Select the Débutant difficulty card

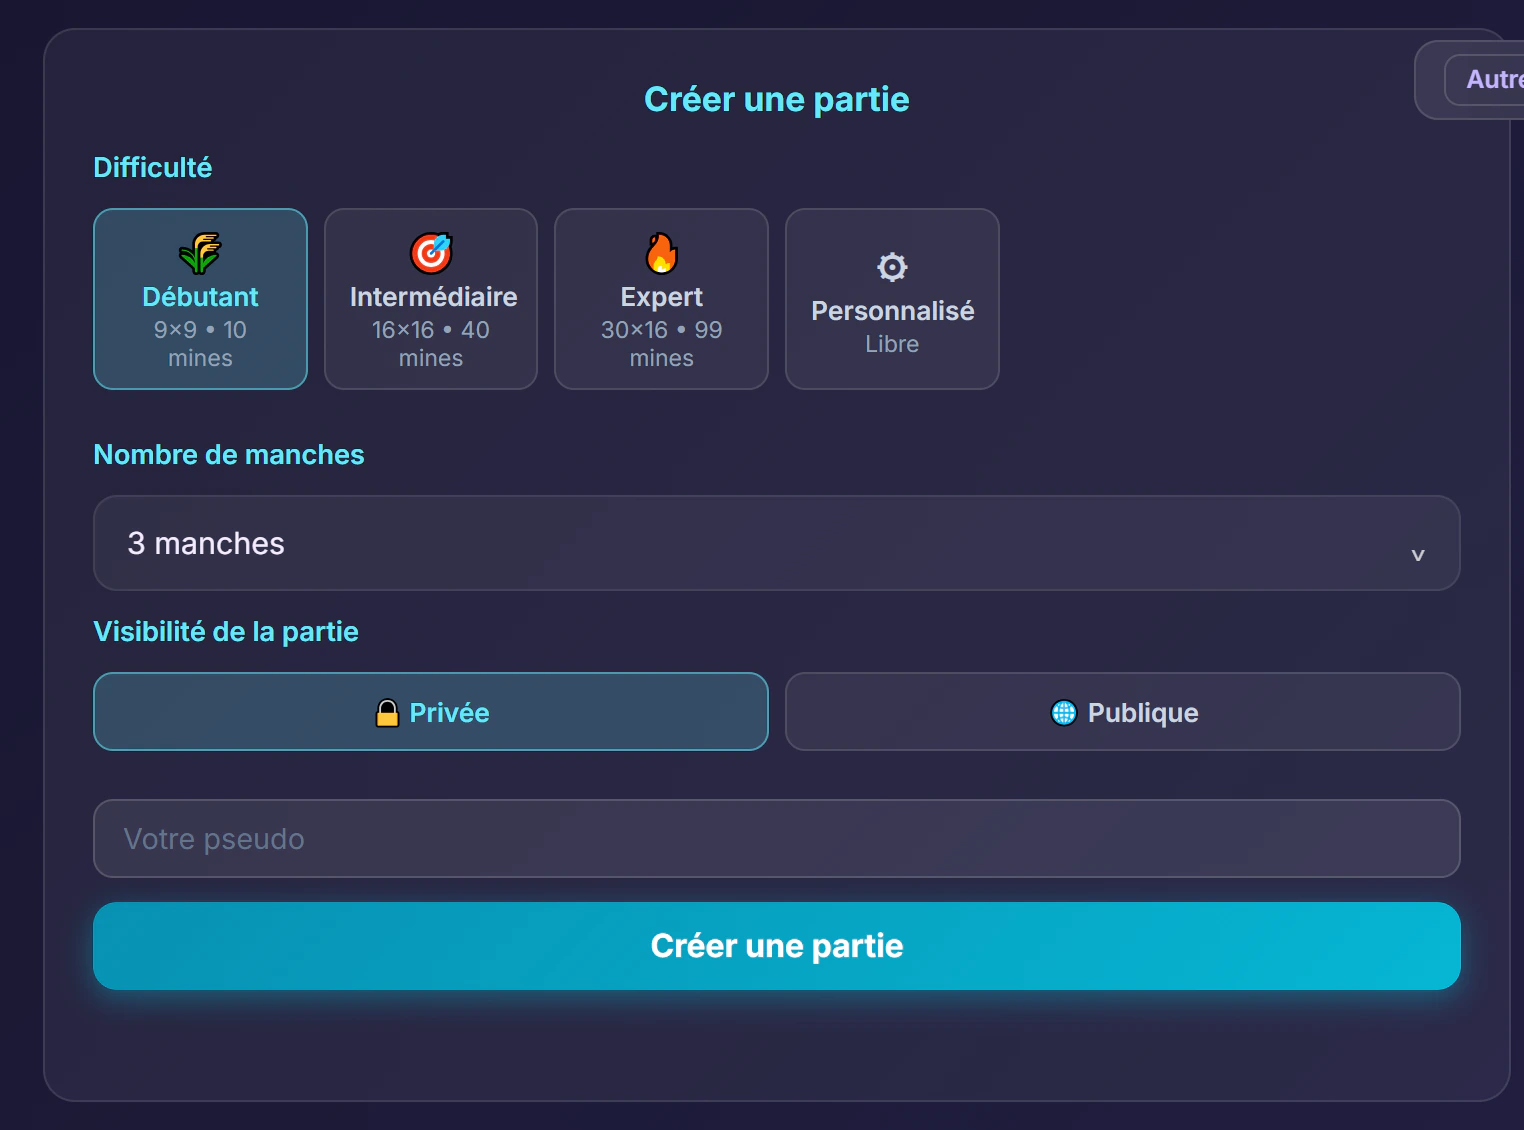click(x=200, y=299)
